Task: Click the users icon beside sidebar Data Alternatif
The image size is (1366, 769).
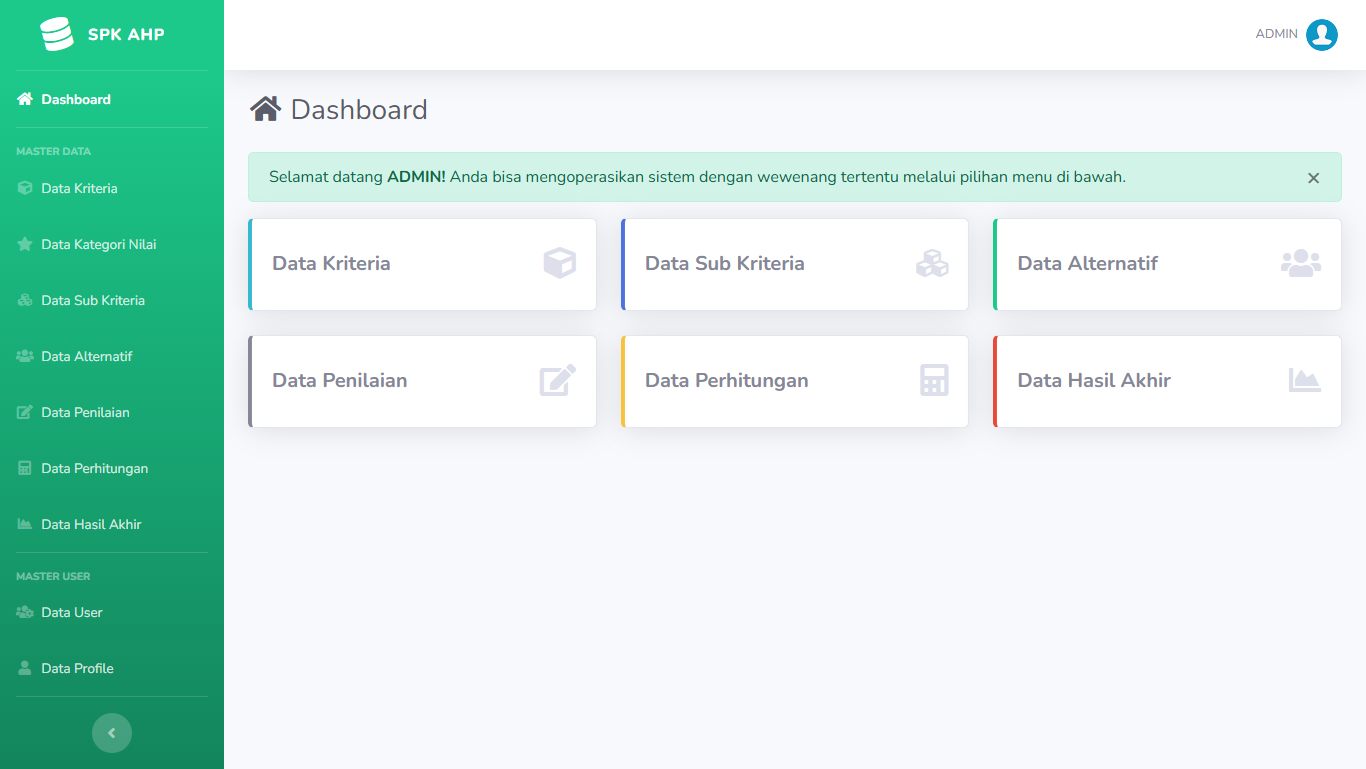Action: 25,356
